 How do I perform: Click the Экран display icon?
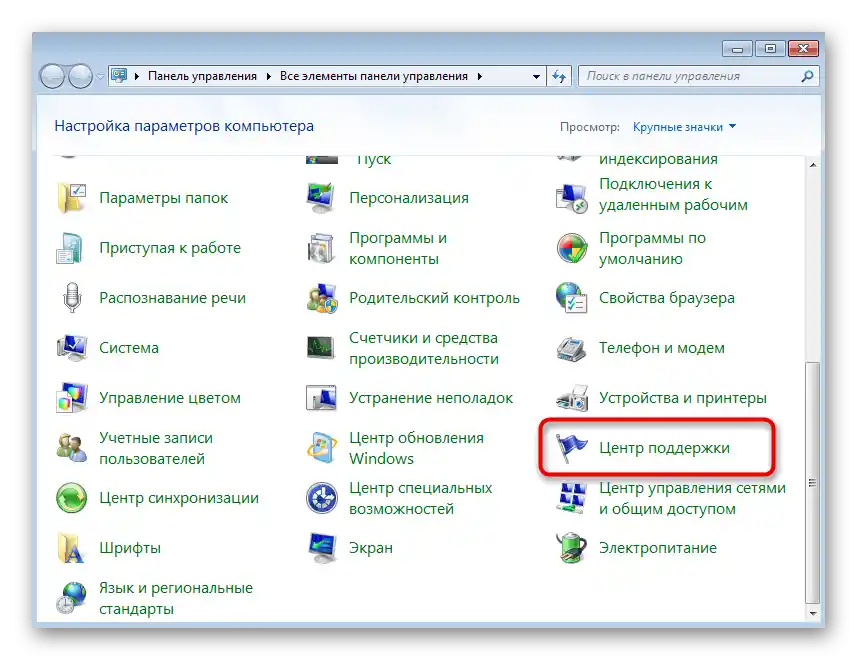tap(322, 548)
